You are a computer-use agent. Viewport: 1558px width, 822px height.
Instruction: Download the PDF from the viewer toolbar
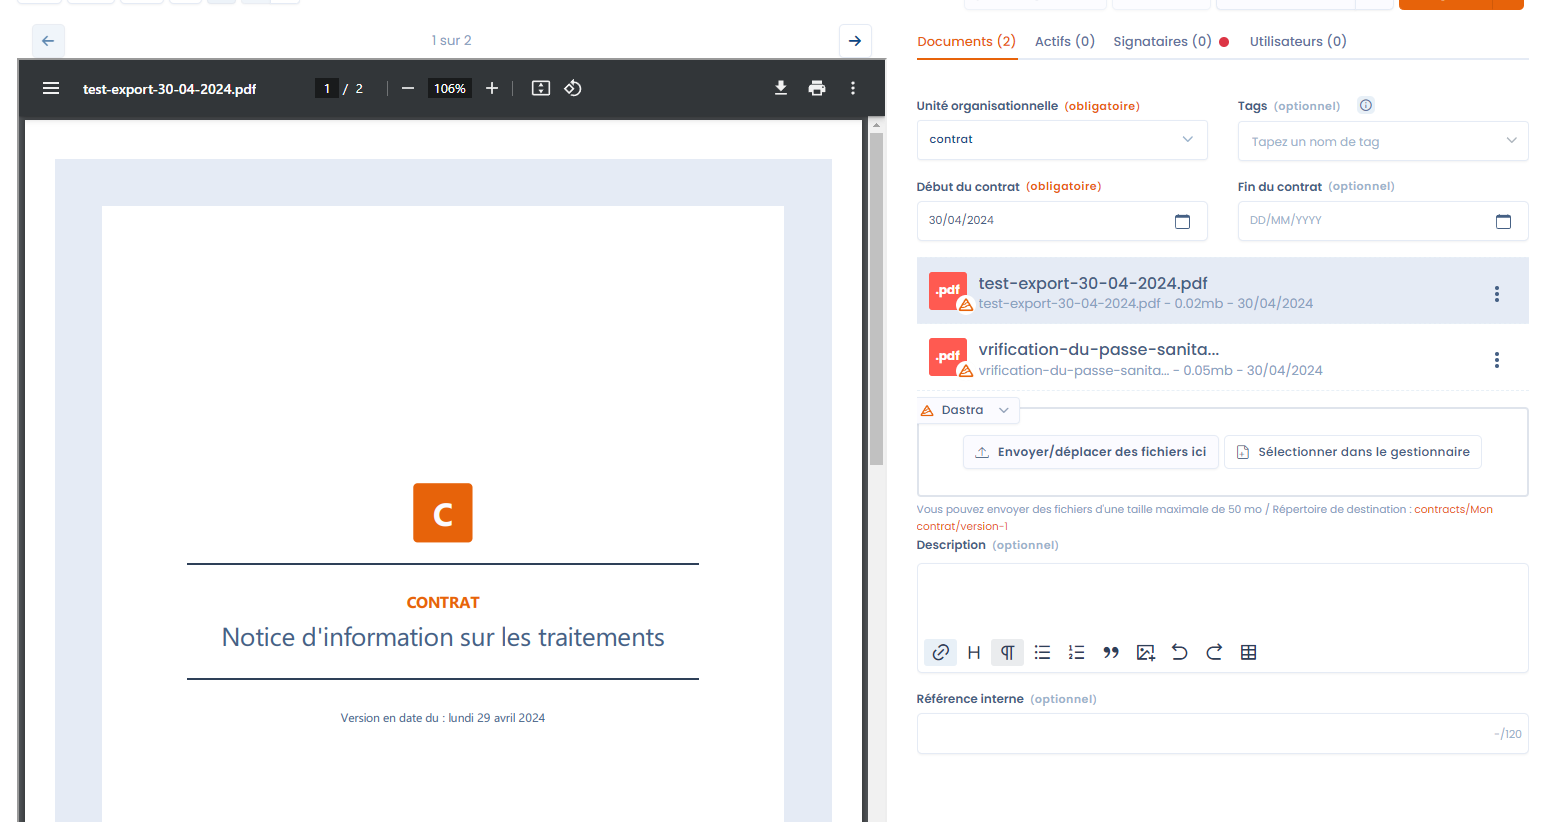pyautogui.click(x=781, y=88)
